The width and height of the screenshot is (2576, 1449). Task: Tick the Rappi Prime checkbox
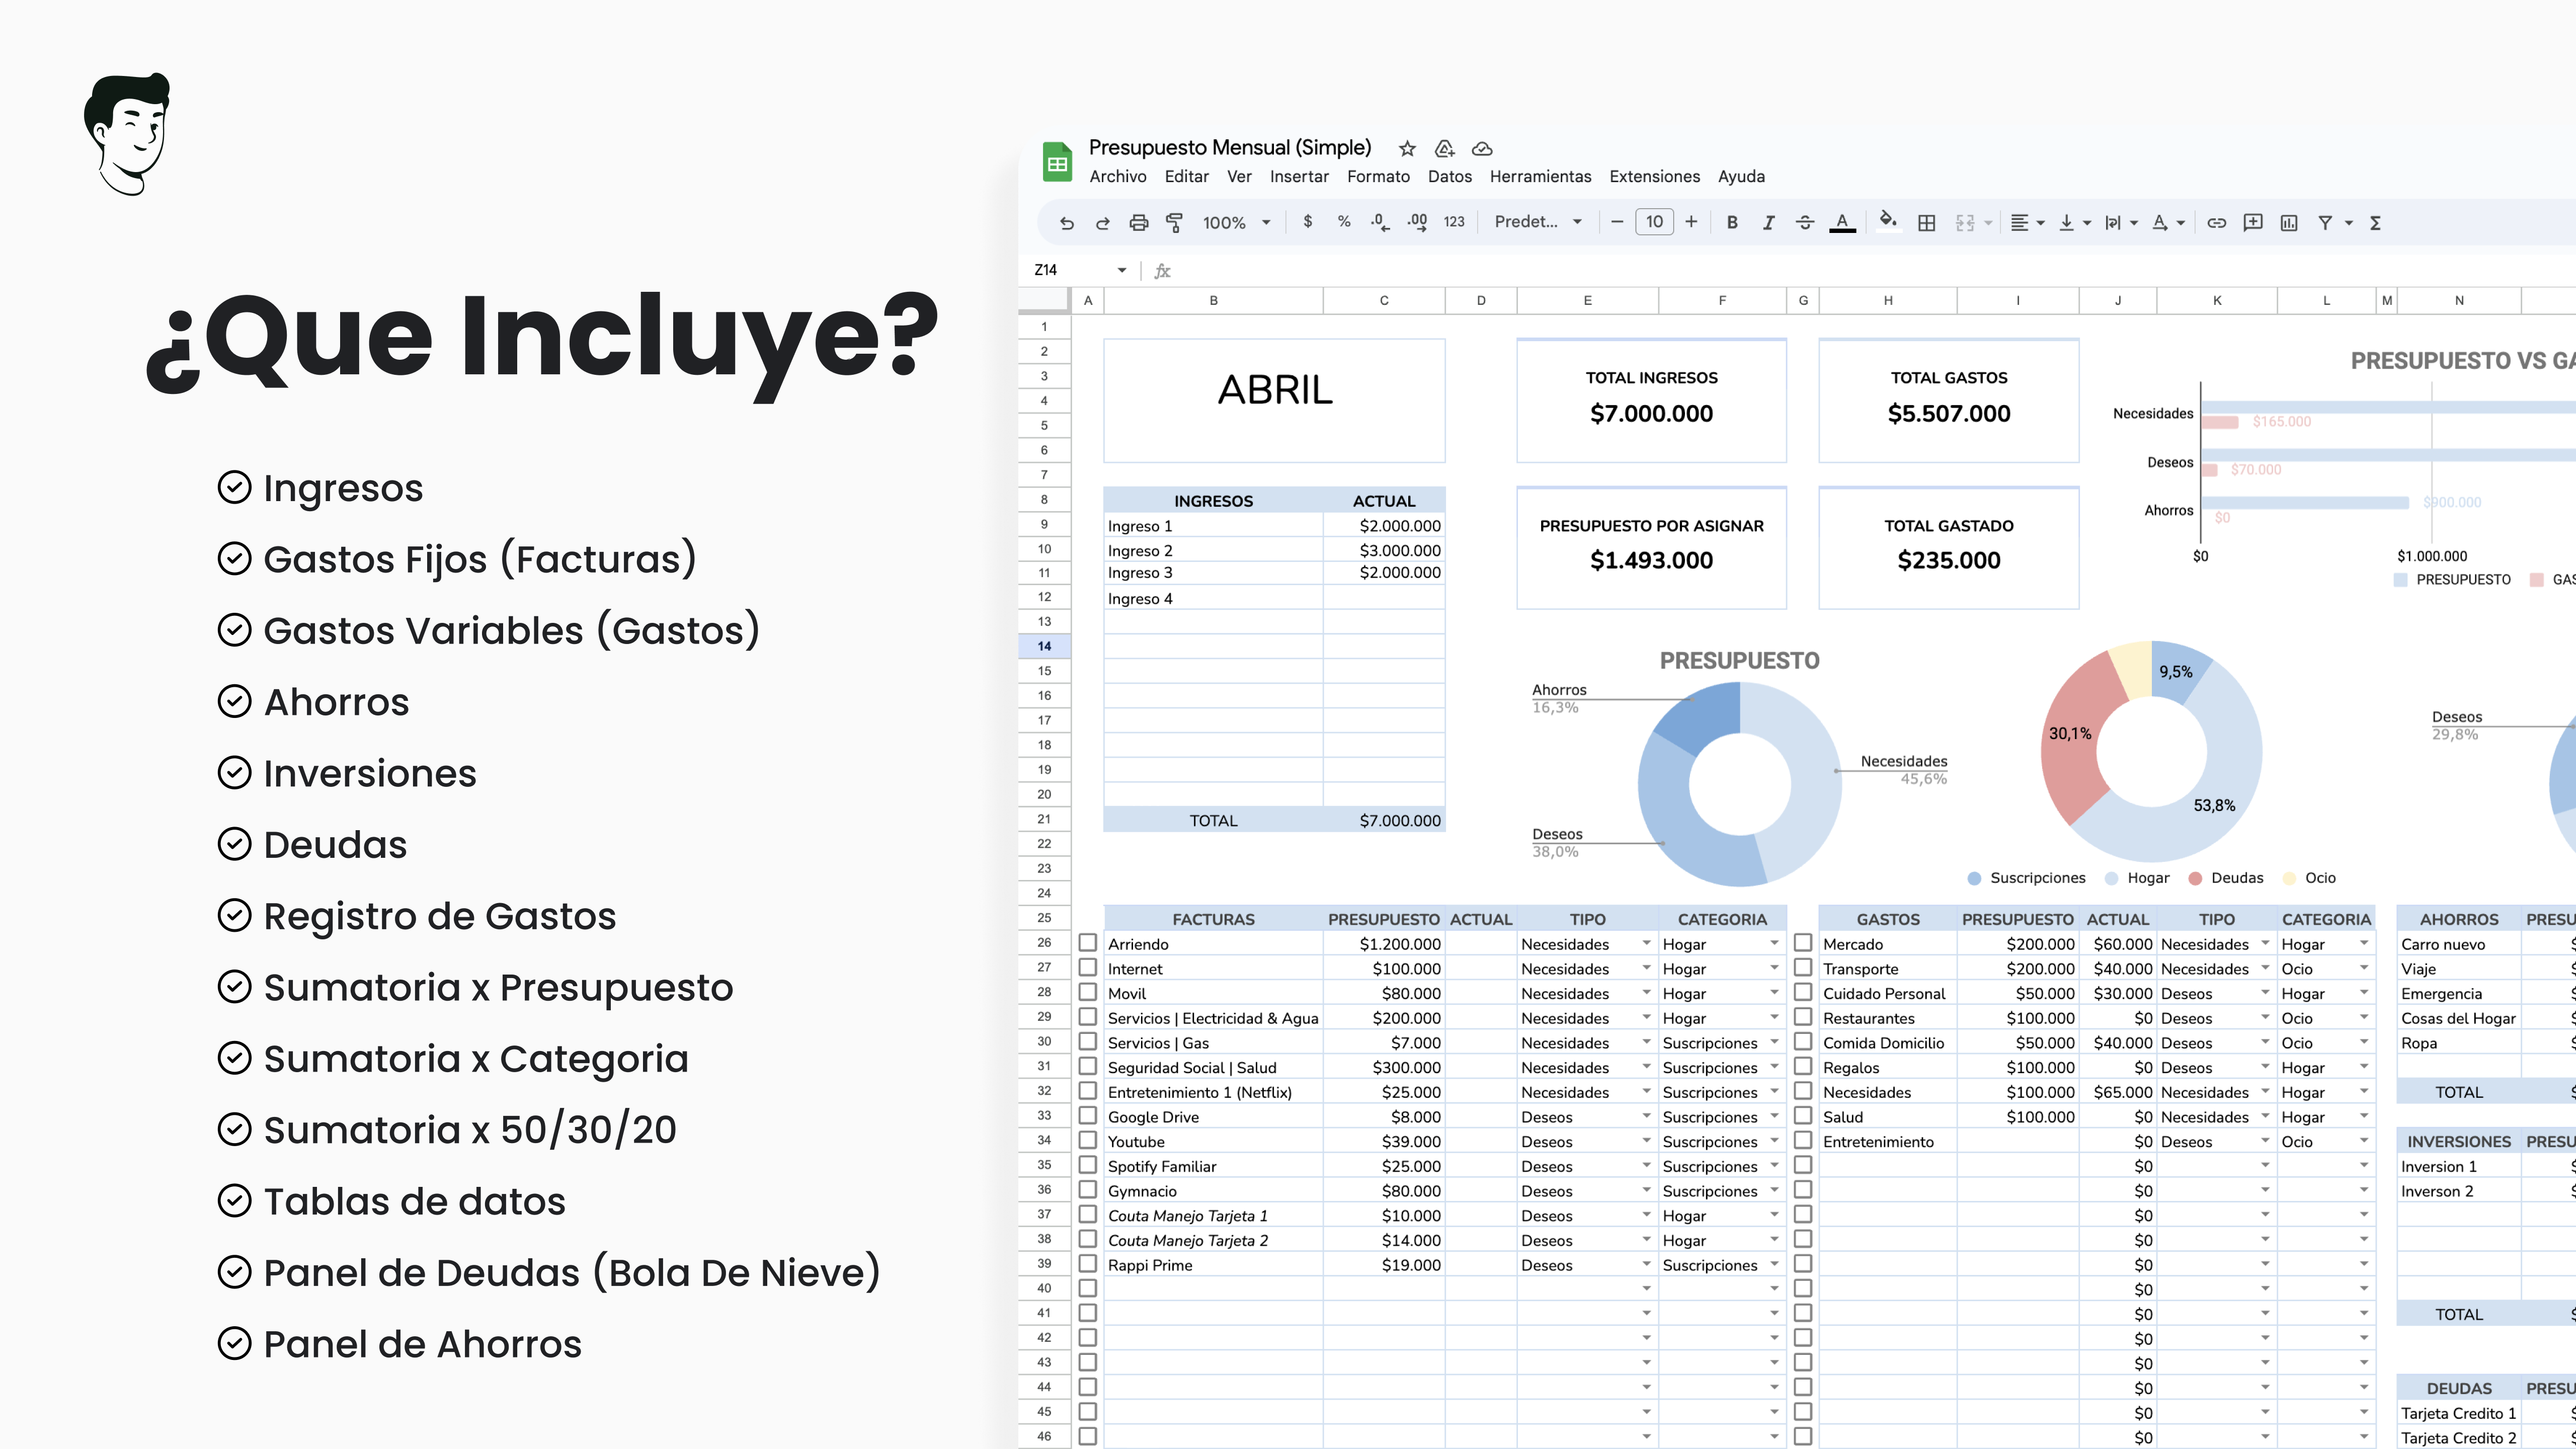coord(1088,1264)
